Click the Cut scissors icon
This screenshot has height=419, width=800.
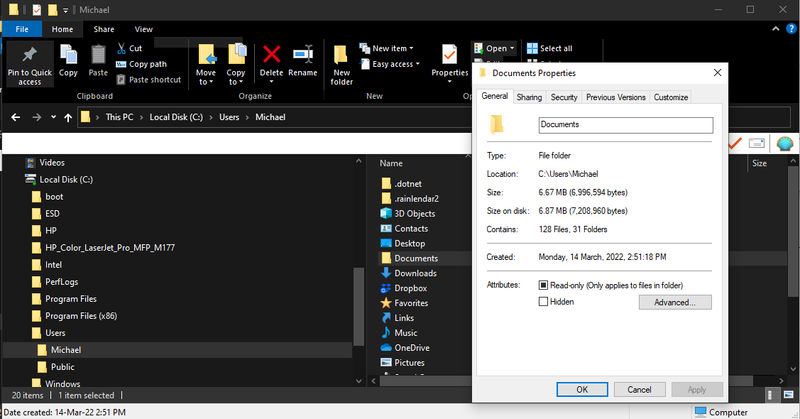122,48
